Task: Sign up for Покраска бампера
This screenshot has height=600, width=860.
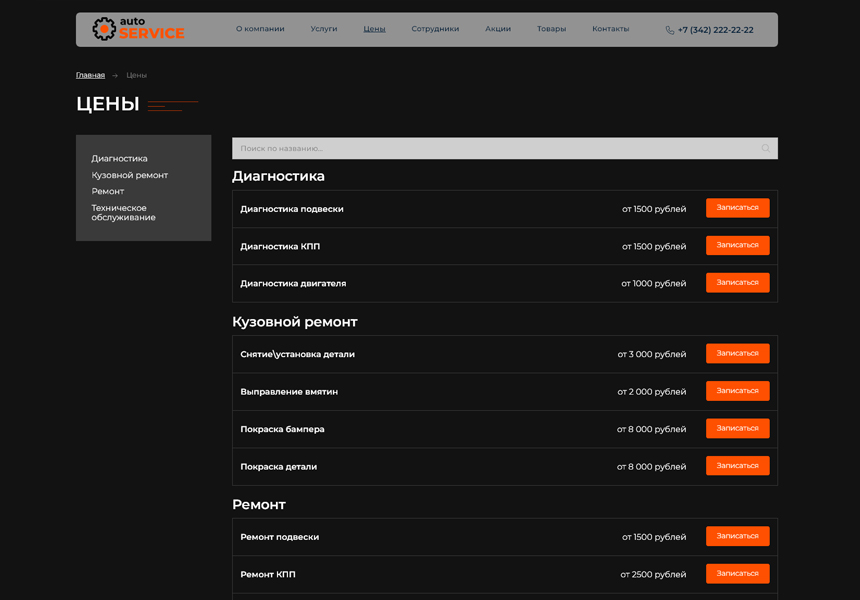Action: point(737,429)
